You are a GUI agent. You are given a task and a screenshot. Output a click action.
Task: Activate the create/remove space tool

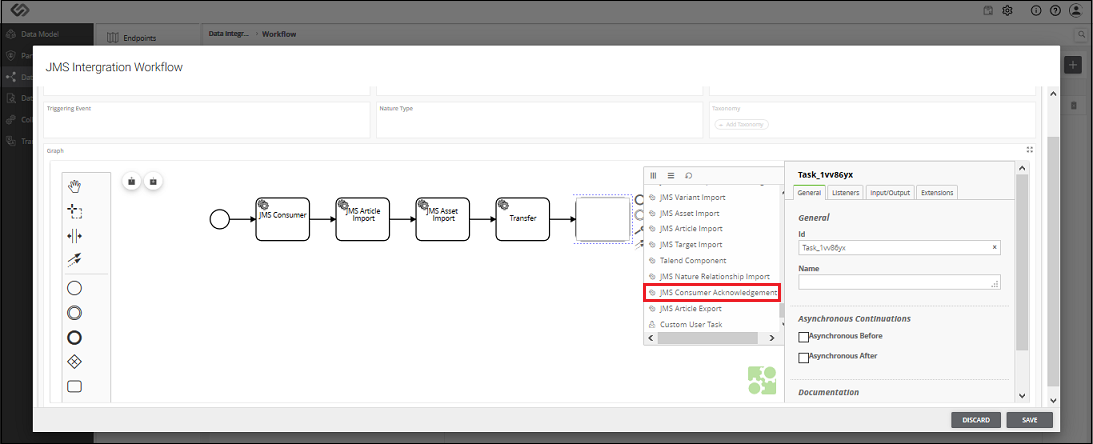tap(75, 236)
